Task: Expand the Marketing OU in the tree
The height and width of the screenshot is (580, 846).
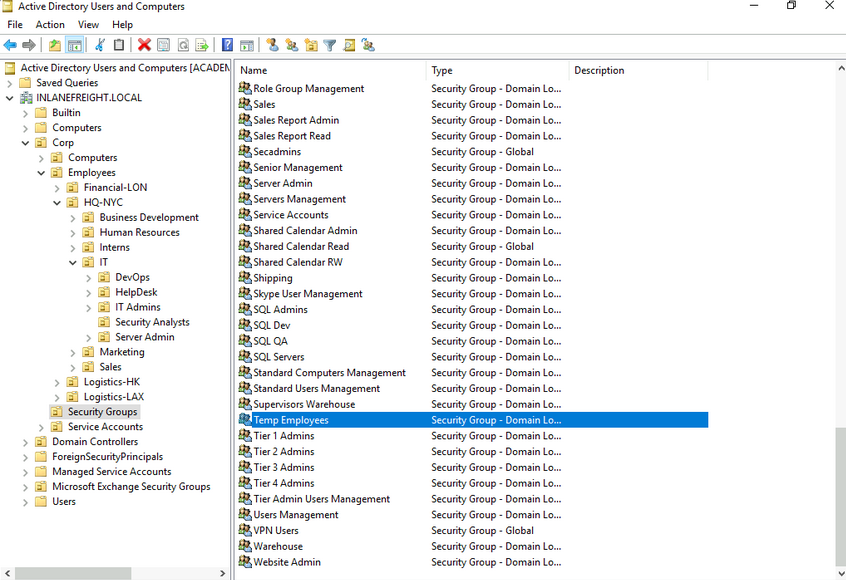Action: click(x=73, y=352)
